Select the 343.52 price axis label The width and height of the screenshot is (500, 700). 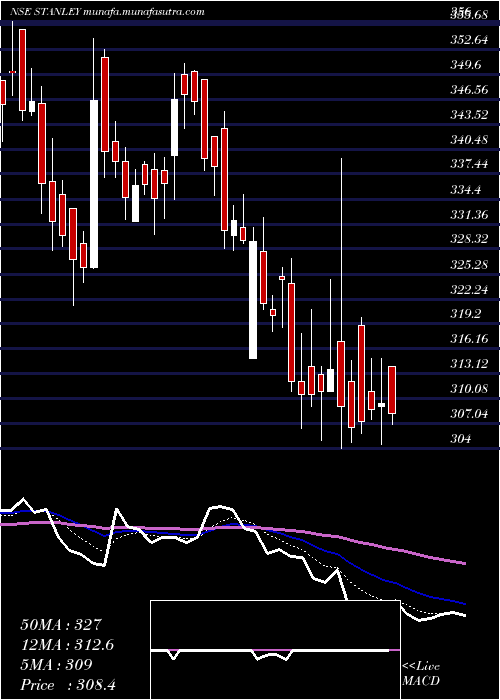click(469, 115)
